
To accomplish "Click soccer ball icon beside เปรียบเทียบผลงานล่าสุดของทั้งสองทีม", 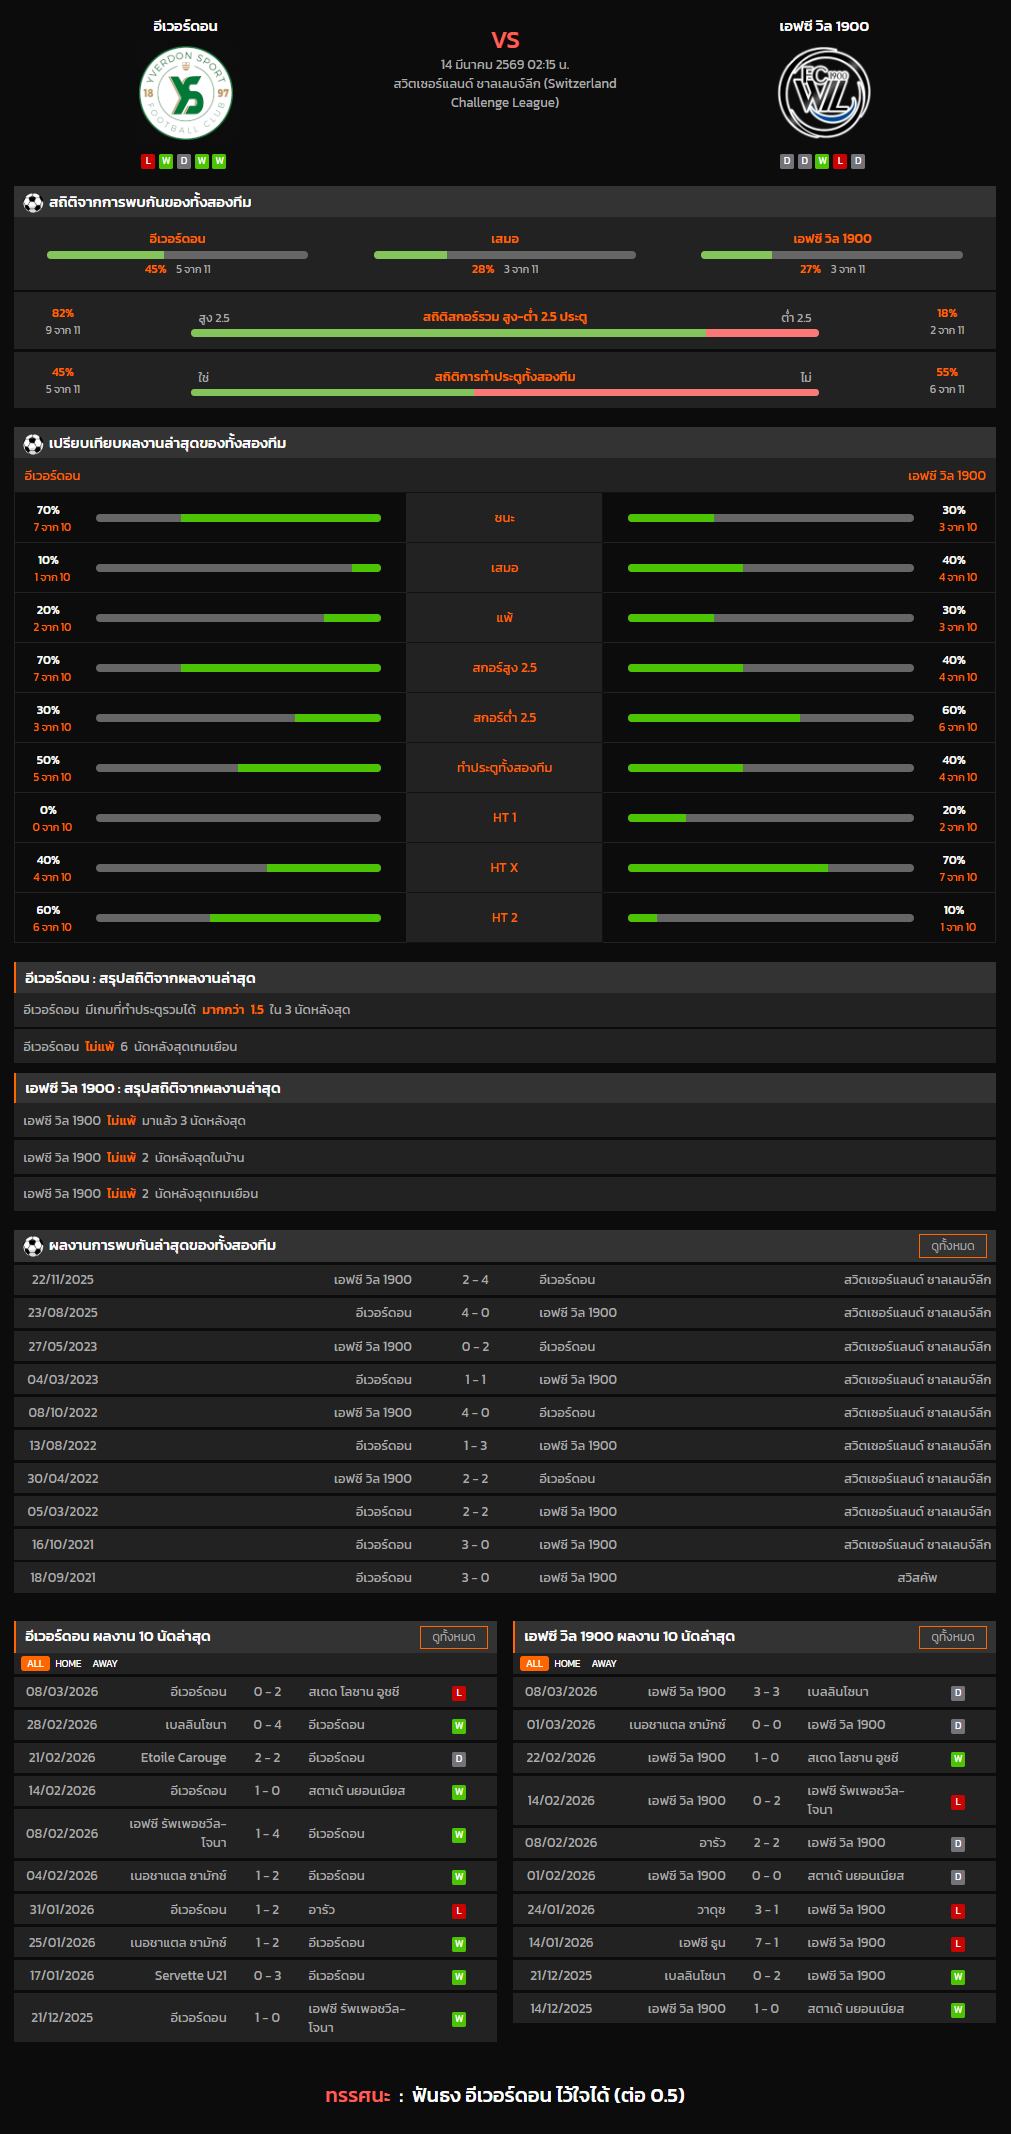I will pos(33,444).
